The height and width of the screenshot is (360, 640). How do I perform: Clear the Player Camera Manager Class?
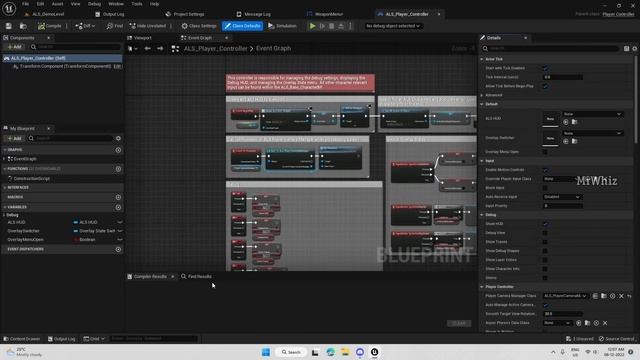point(621,296)
